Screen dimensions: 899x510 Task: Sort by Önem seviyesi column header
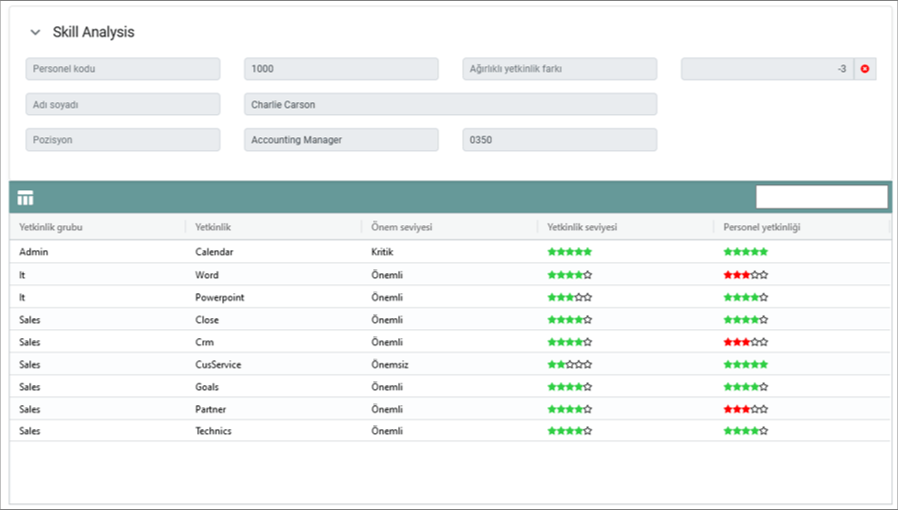(402, 228)
